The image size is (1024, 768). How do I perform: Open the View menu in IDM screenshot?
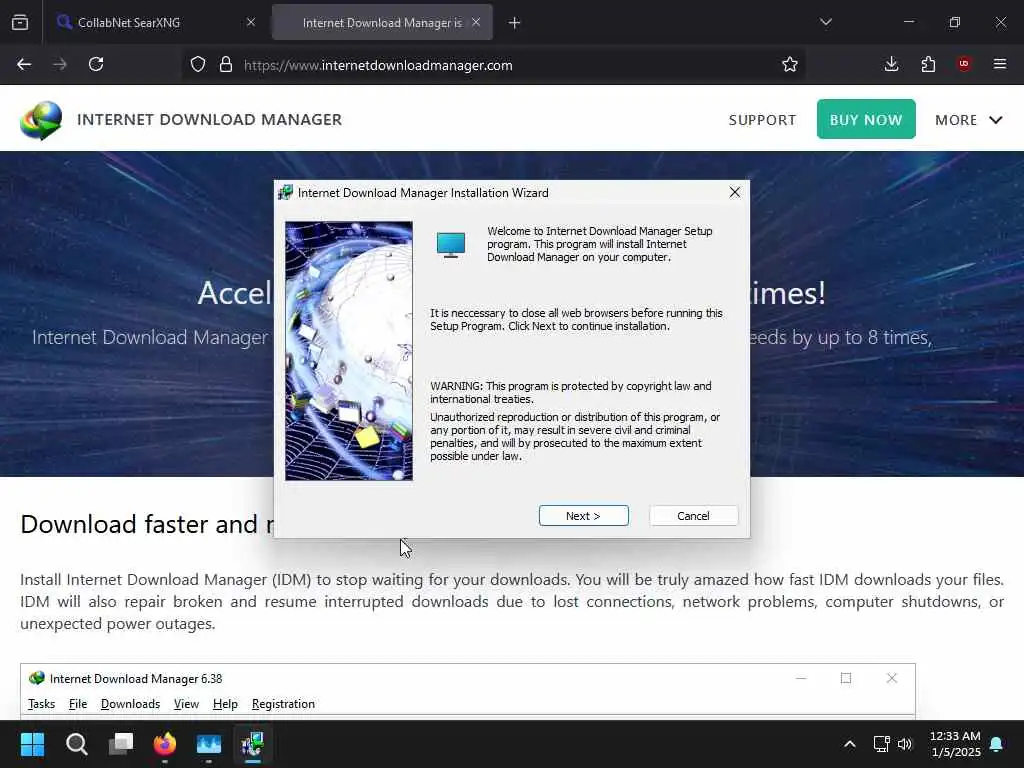click(x=186, y=704)
